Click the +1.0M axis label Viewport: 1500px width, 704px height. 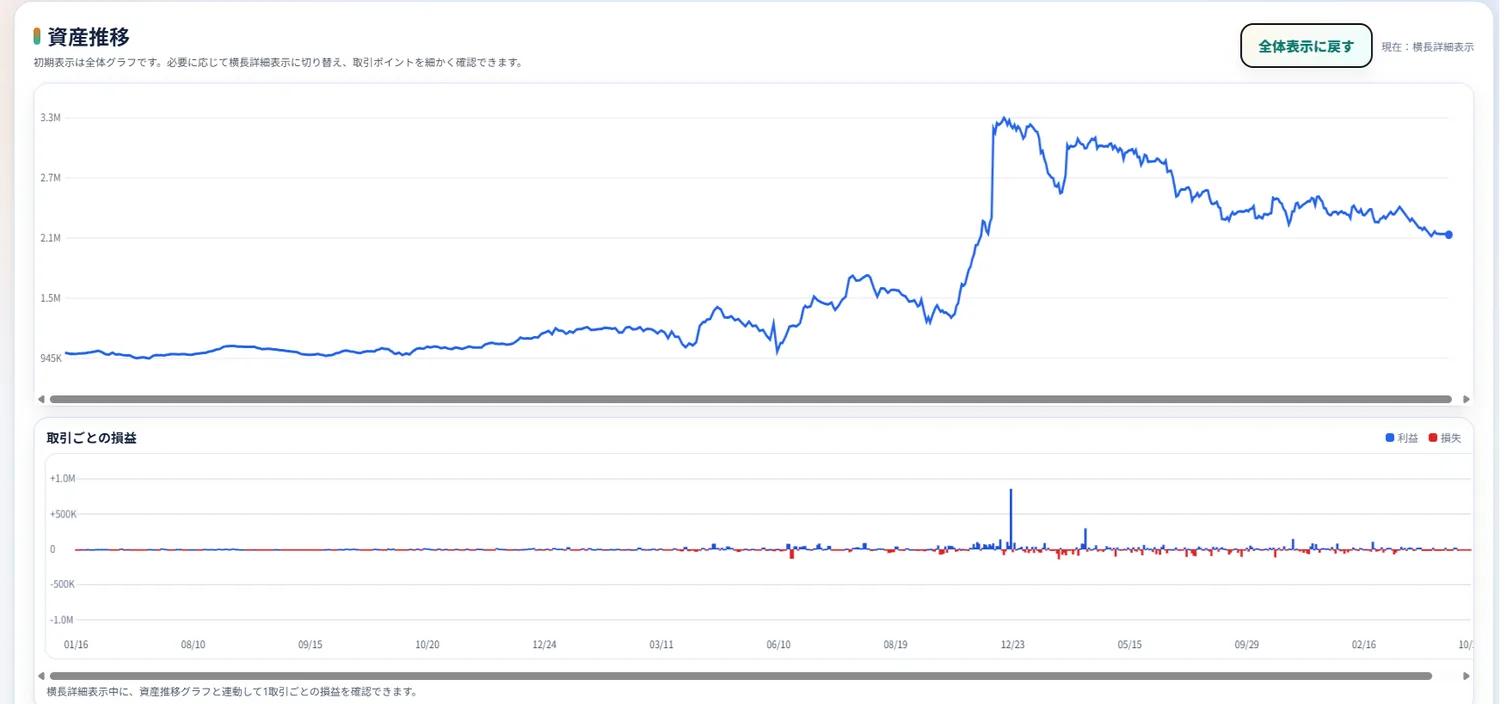[62, 479]
